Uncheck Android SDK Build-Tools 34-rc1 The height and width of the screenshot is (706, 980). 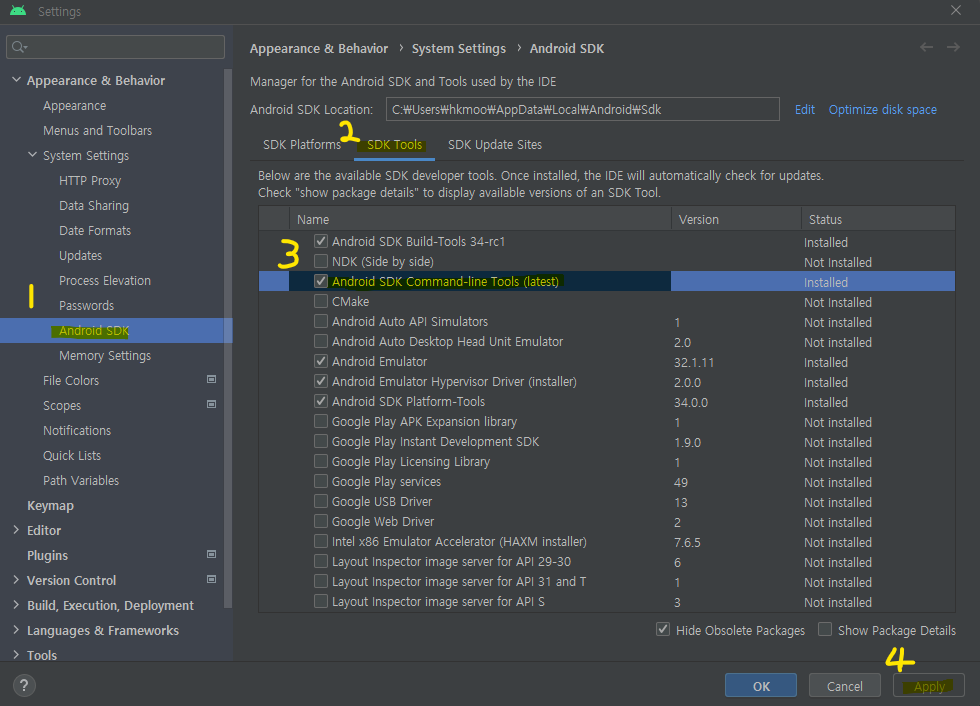[x=321, y=241]
